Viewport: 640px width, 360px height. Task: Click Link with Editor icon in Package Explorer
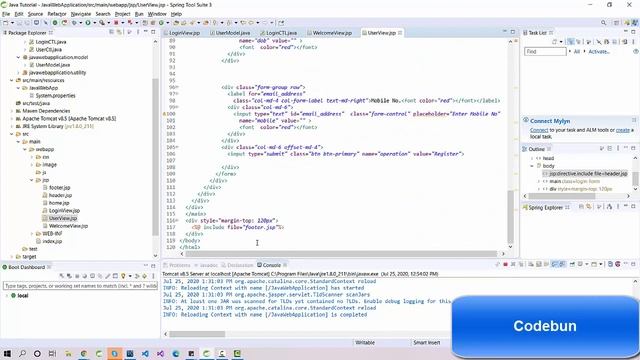pyautogui.click(x=119, y=32)
